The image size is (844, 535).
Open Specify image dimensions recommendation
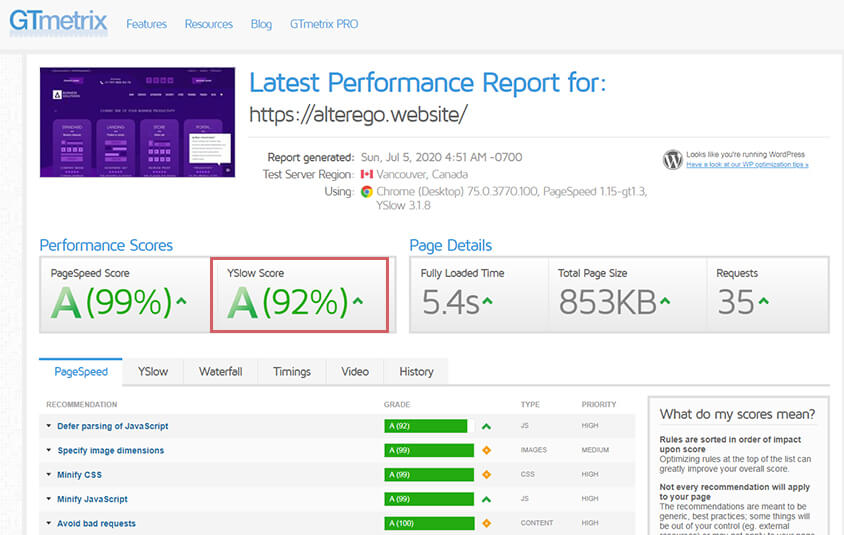point(111,450)
